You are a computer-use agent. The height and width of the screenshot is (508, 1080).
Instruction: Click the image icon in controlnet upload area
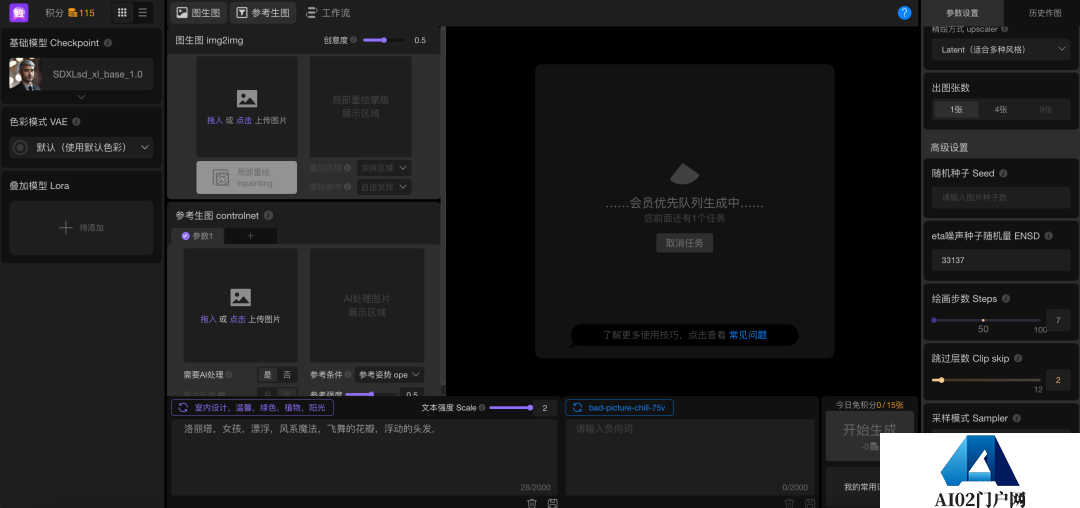tap(240, 297)
